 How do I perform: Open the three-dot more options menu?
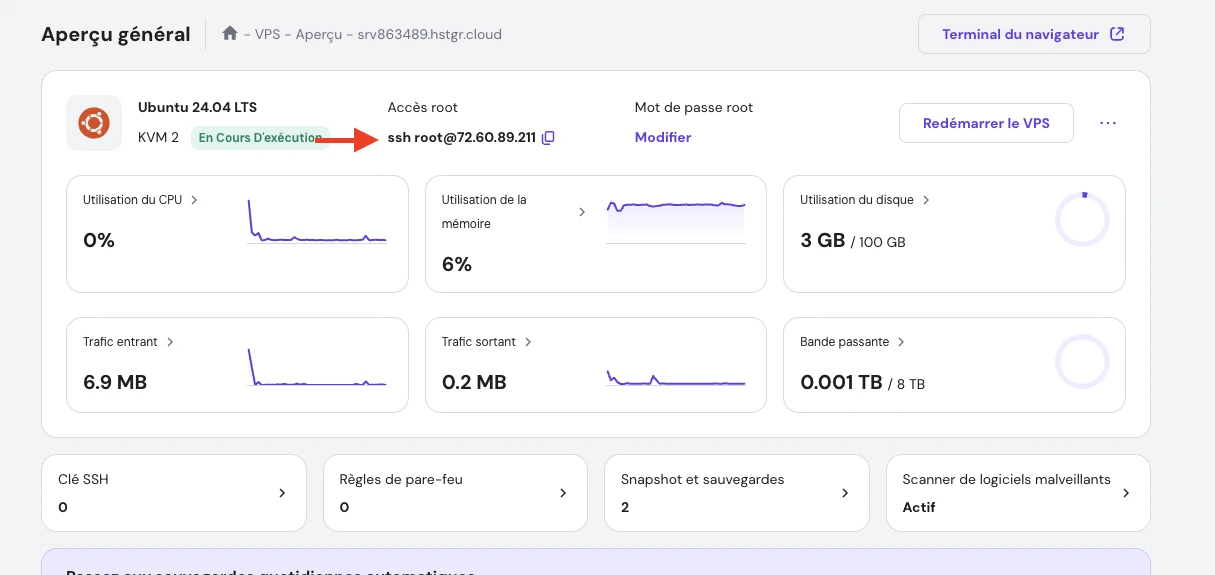point(1107,123)
